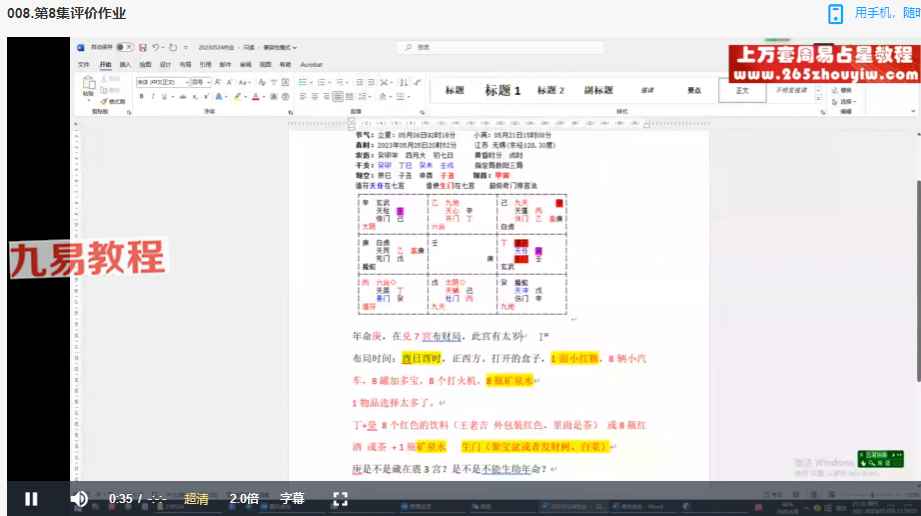The image size is (921, 516).
Task: Justify the paragraph text
Action: pos(338,96)
